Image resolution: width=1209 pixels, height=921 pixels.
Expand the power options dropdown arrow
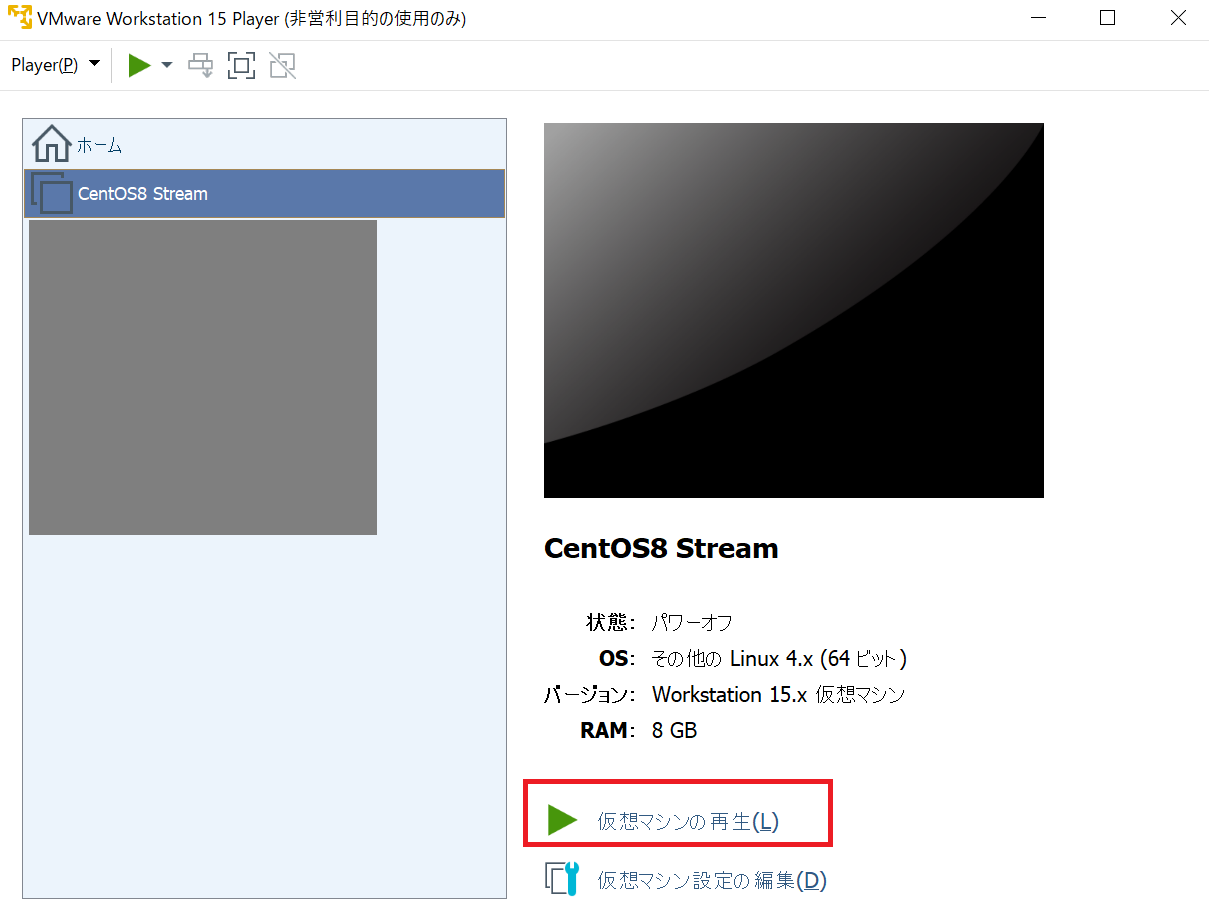point(166,65)
